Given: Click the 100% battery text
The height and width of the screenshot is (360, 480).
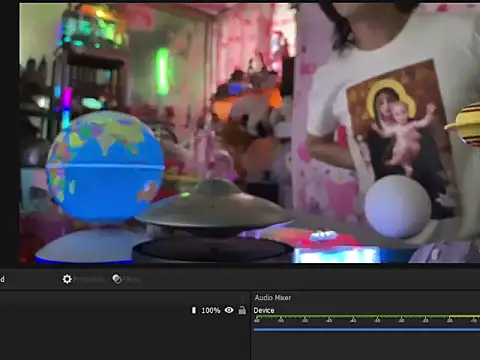Looking at the screenshot, I should (x=211, y=311).
